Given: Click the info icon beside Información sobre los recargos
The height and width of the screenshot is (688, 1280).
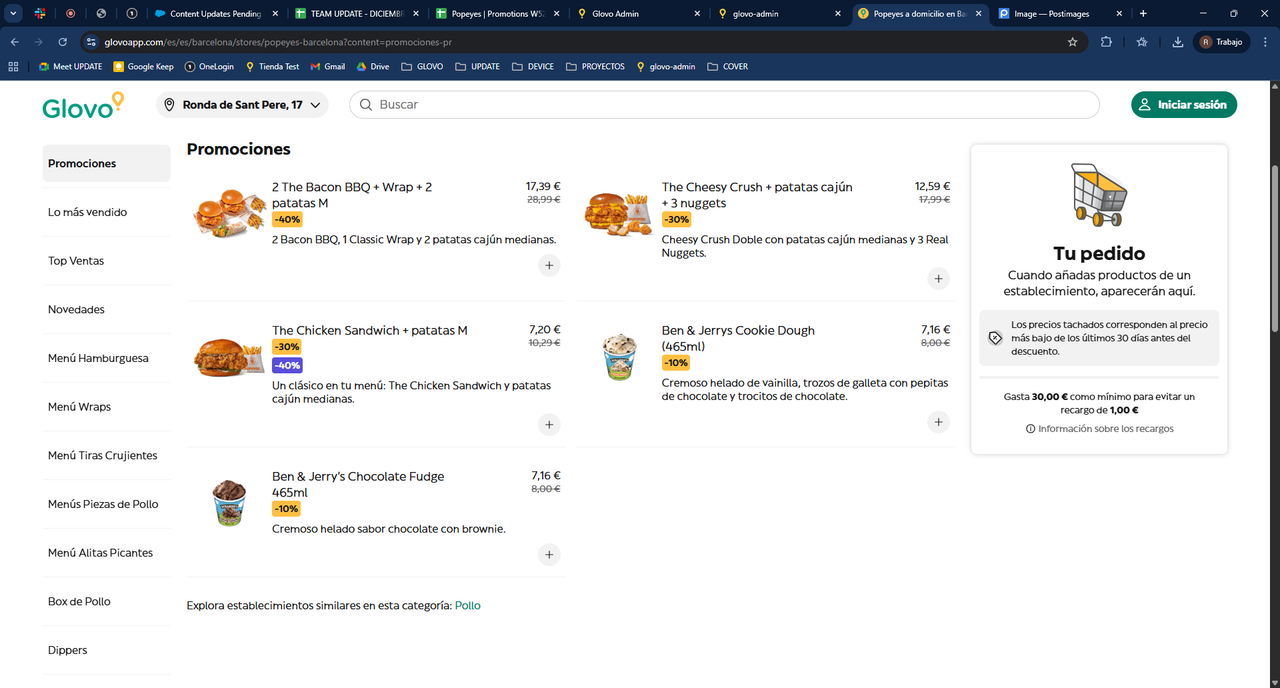Looking at the screenshot, I should click(x=1030, y=429).
